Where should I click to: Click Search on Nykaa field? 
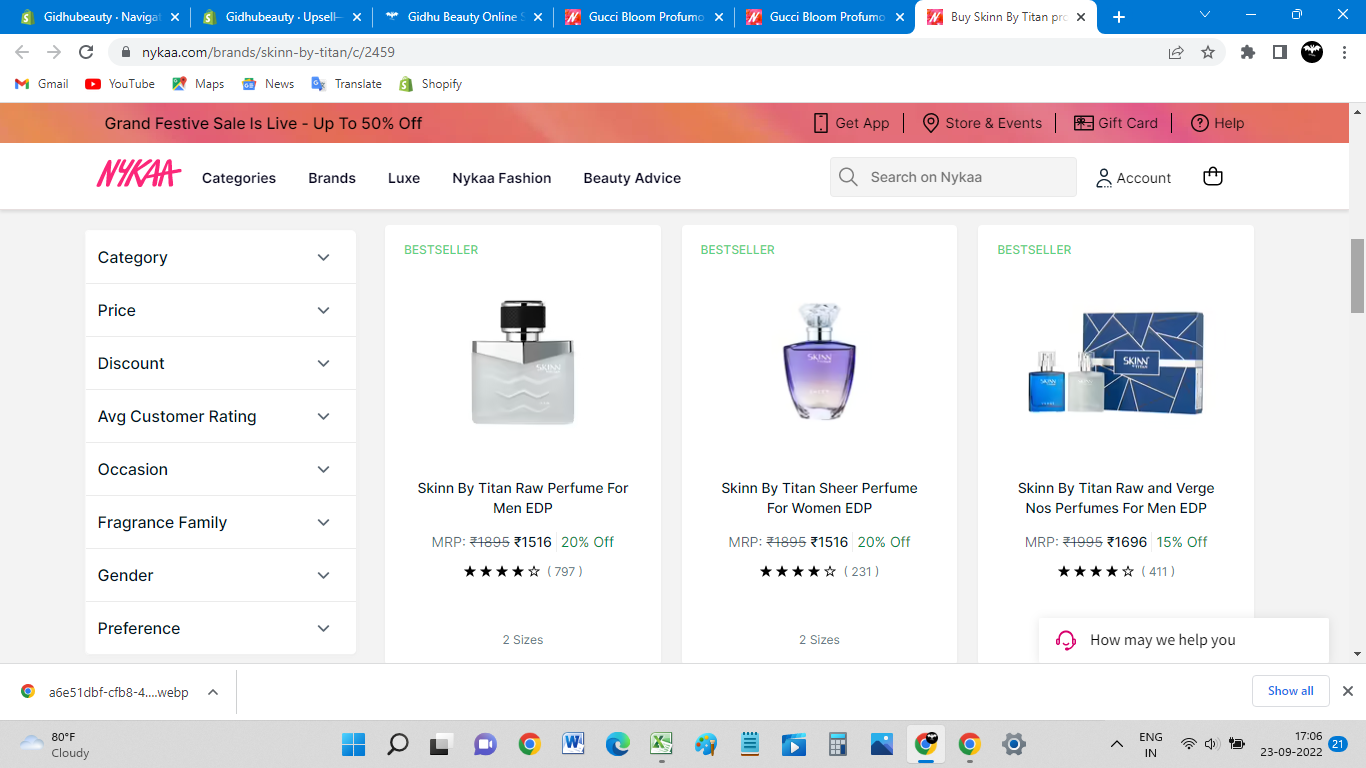tap(953, 177)
